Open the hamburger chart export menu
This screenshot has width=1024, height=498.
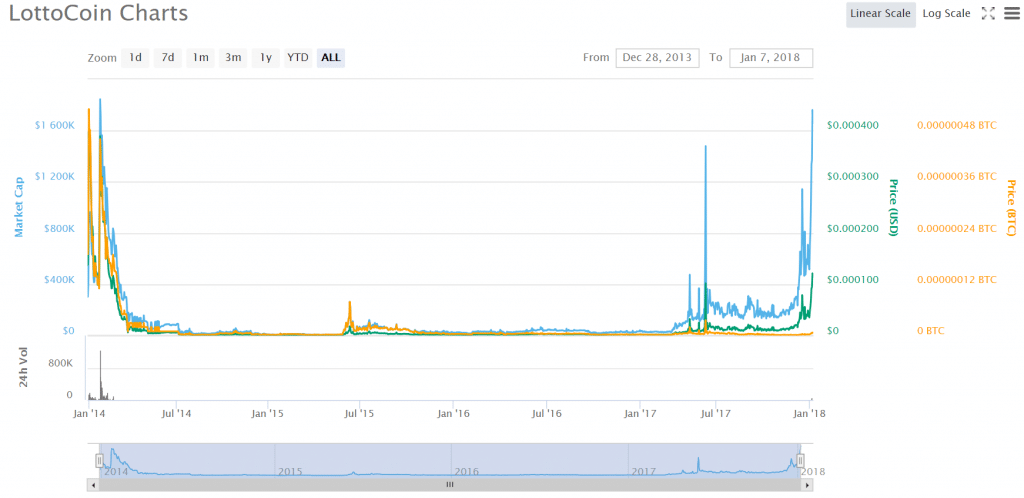(x=1010, y=13)
